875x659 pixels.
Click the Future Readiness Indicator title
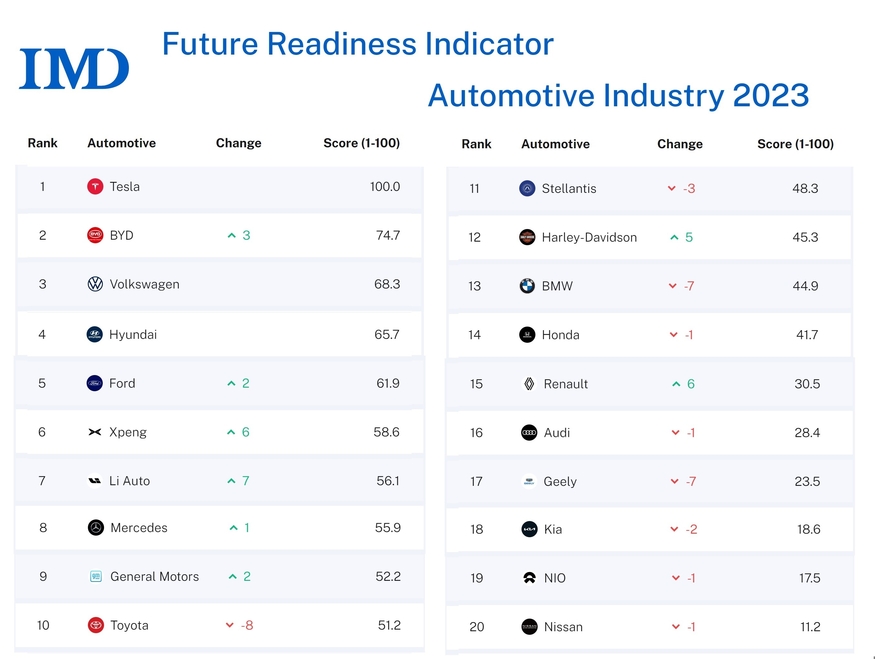click(357, 44)
